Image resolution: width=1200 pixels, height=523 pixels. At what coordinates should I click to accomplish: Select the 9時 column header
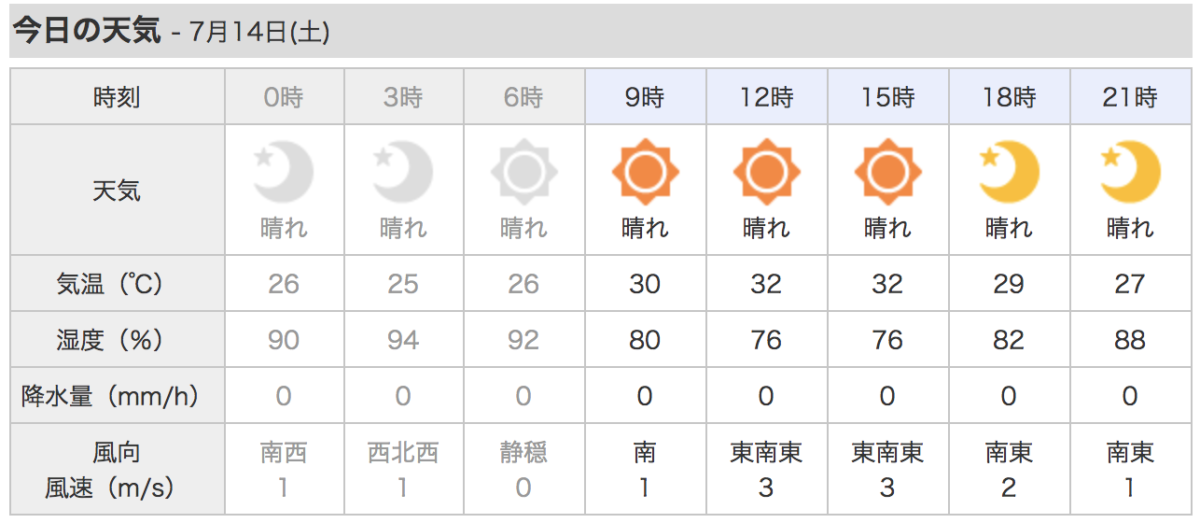pos(645,98)
